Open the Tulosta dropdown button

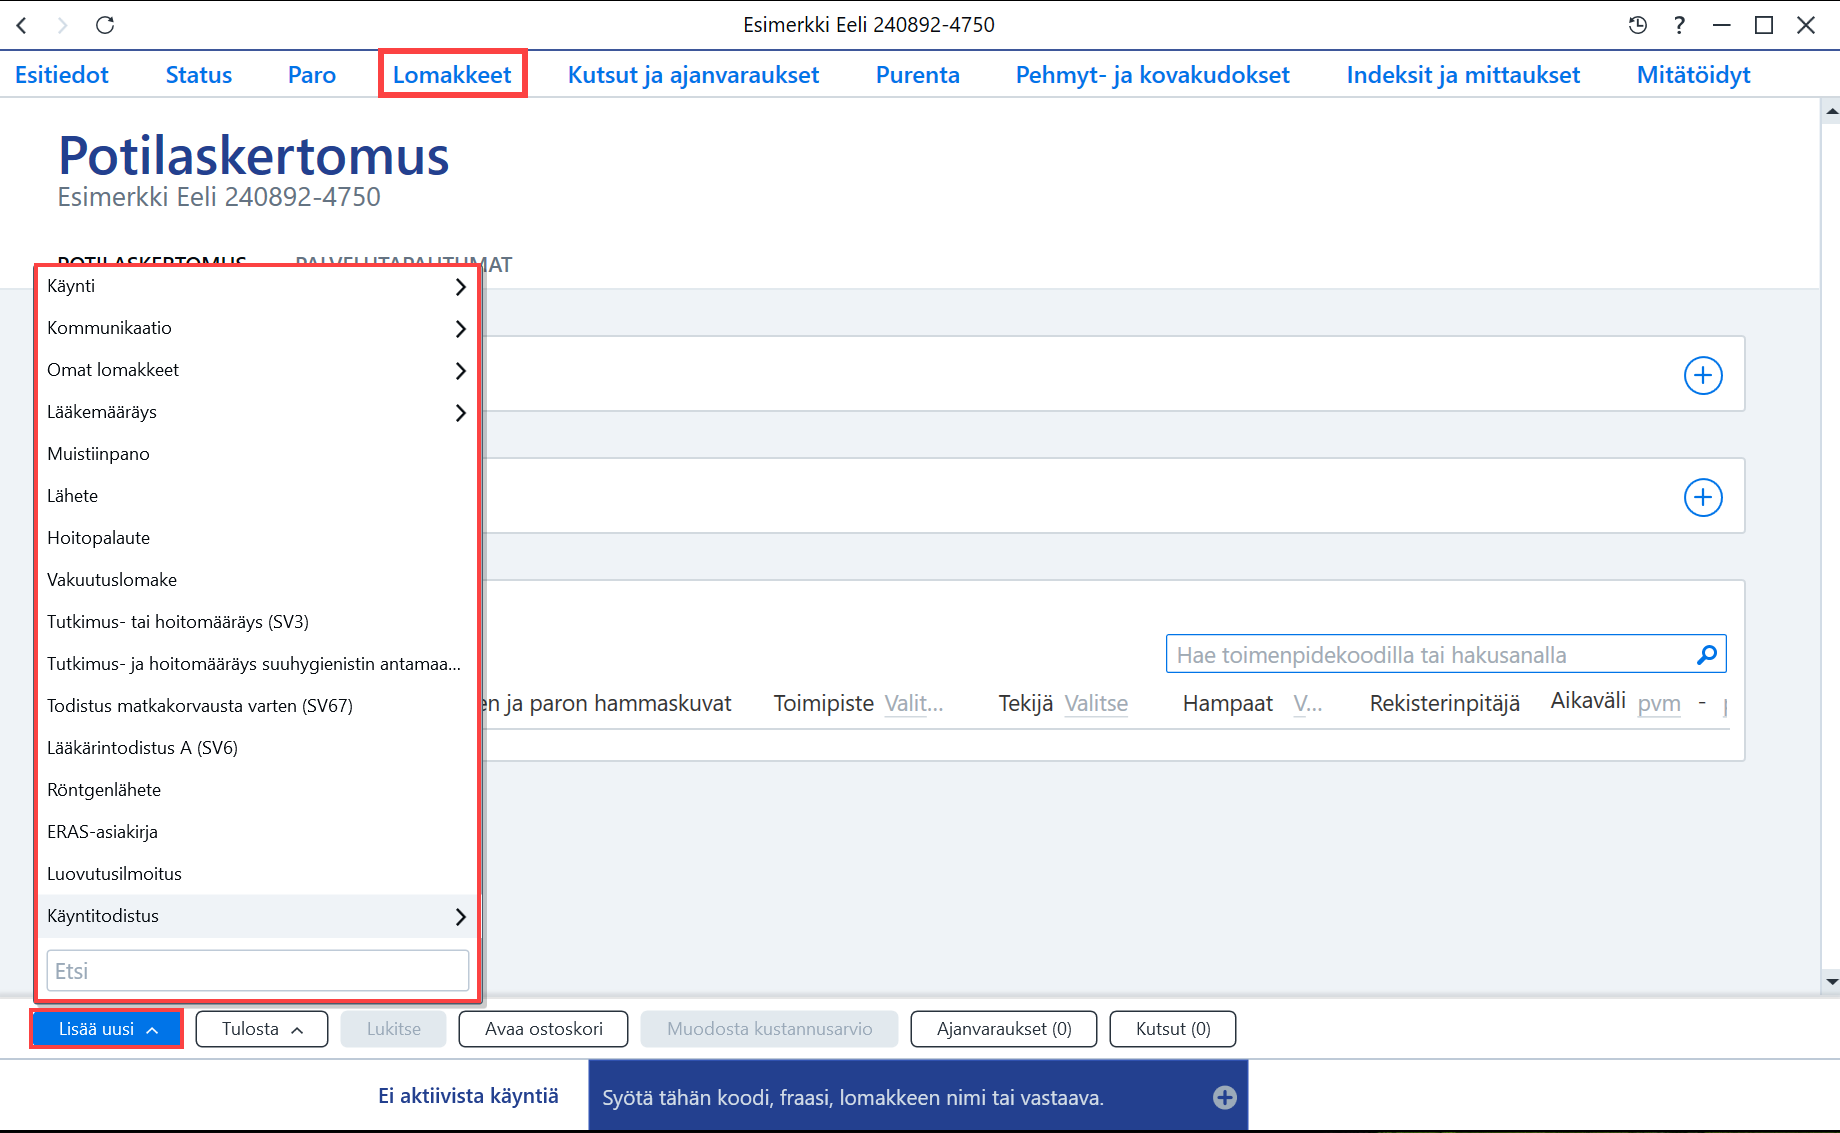point(262,1029)
